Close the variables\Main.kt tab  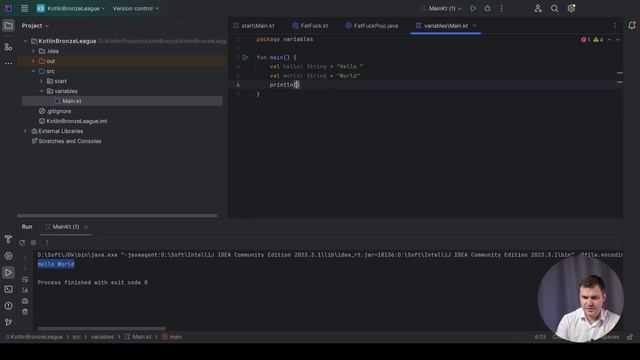474,26
